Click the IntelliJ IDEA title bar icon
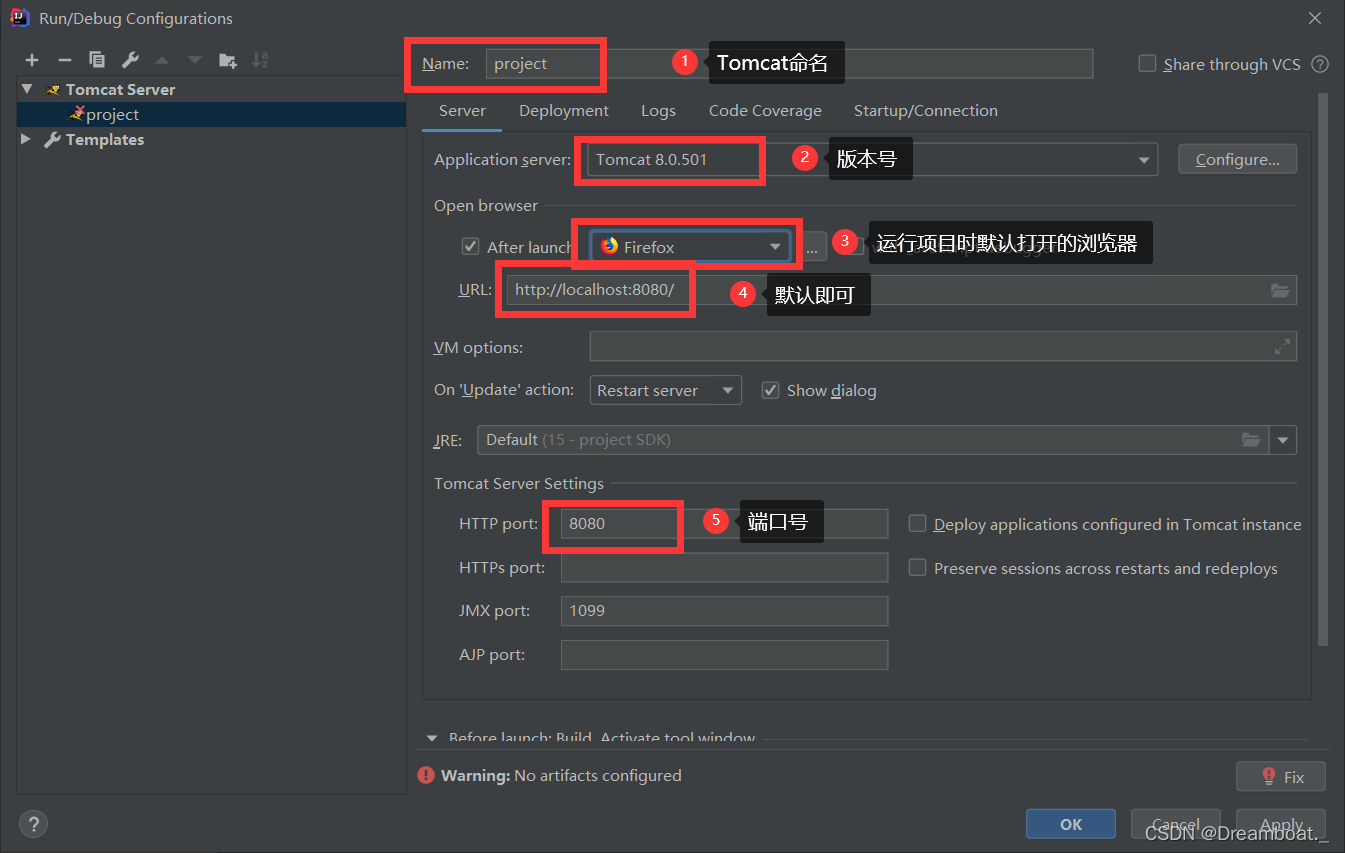1345x853 pixels. pyautogui.click(x=19, y=17)
